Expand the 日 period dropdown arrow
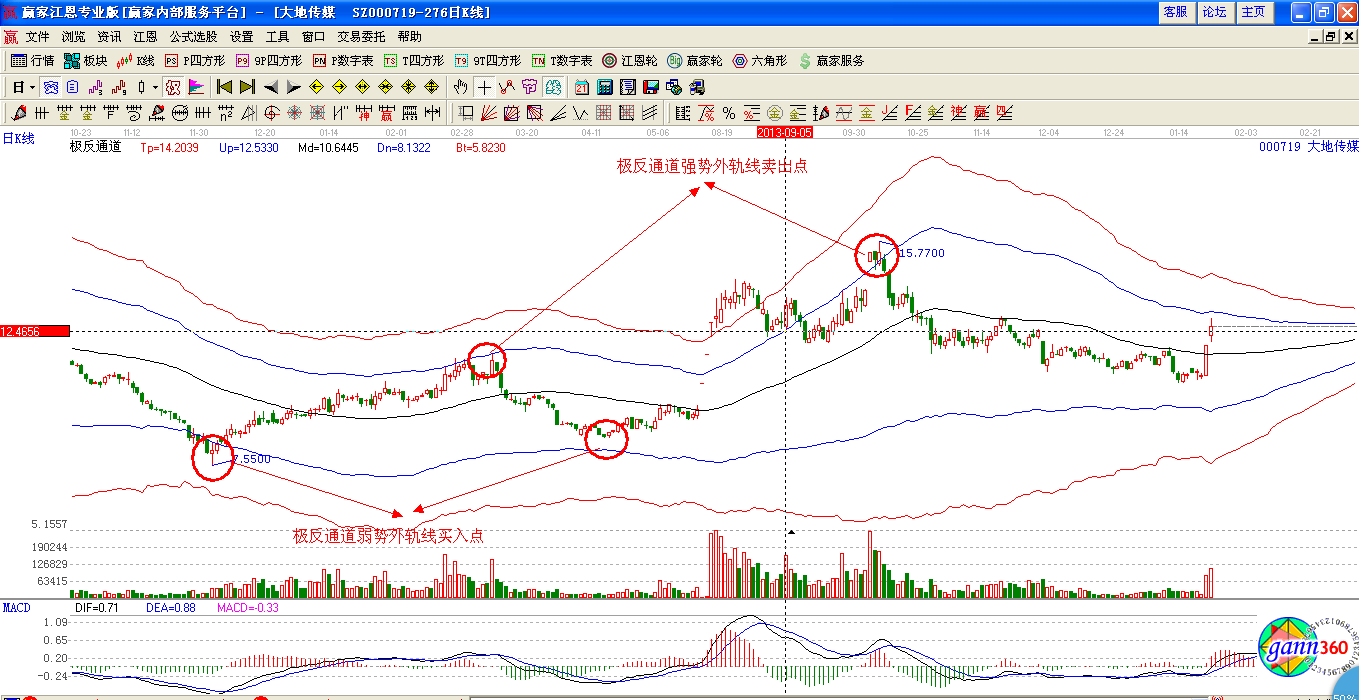The height and width of the screenshot is (700, 1359). 33,87
